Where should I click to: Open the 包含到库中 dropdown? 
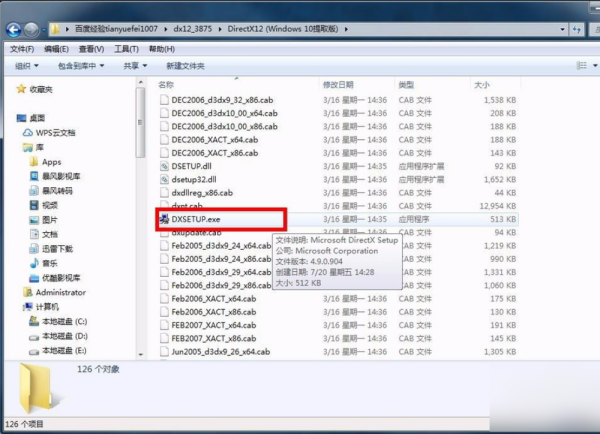[82, 65]
